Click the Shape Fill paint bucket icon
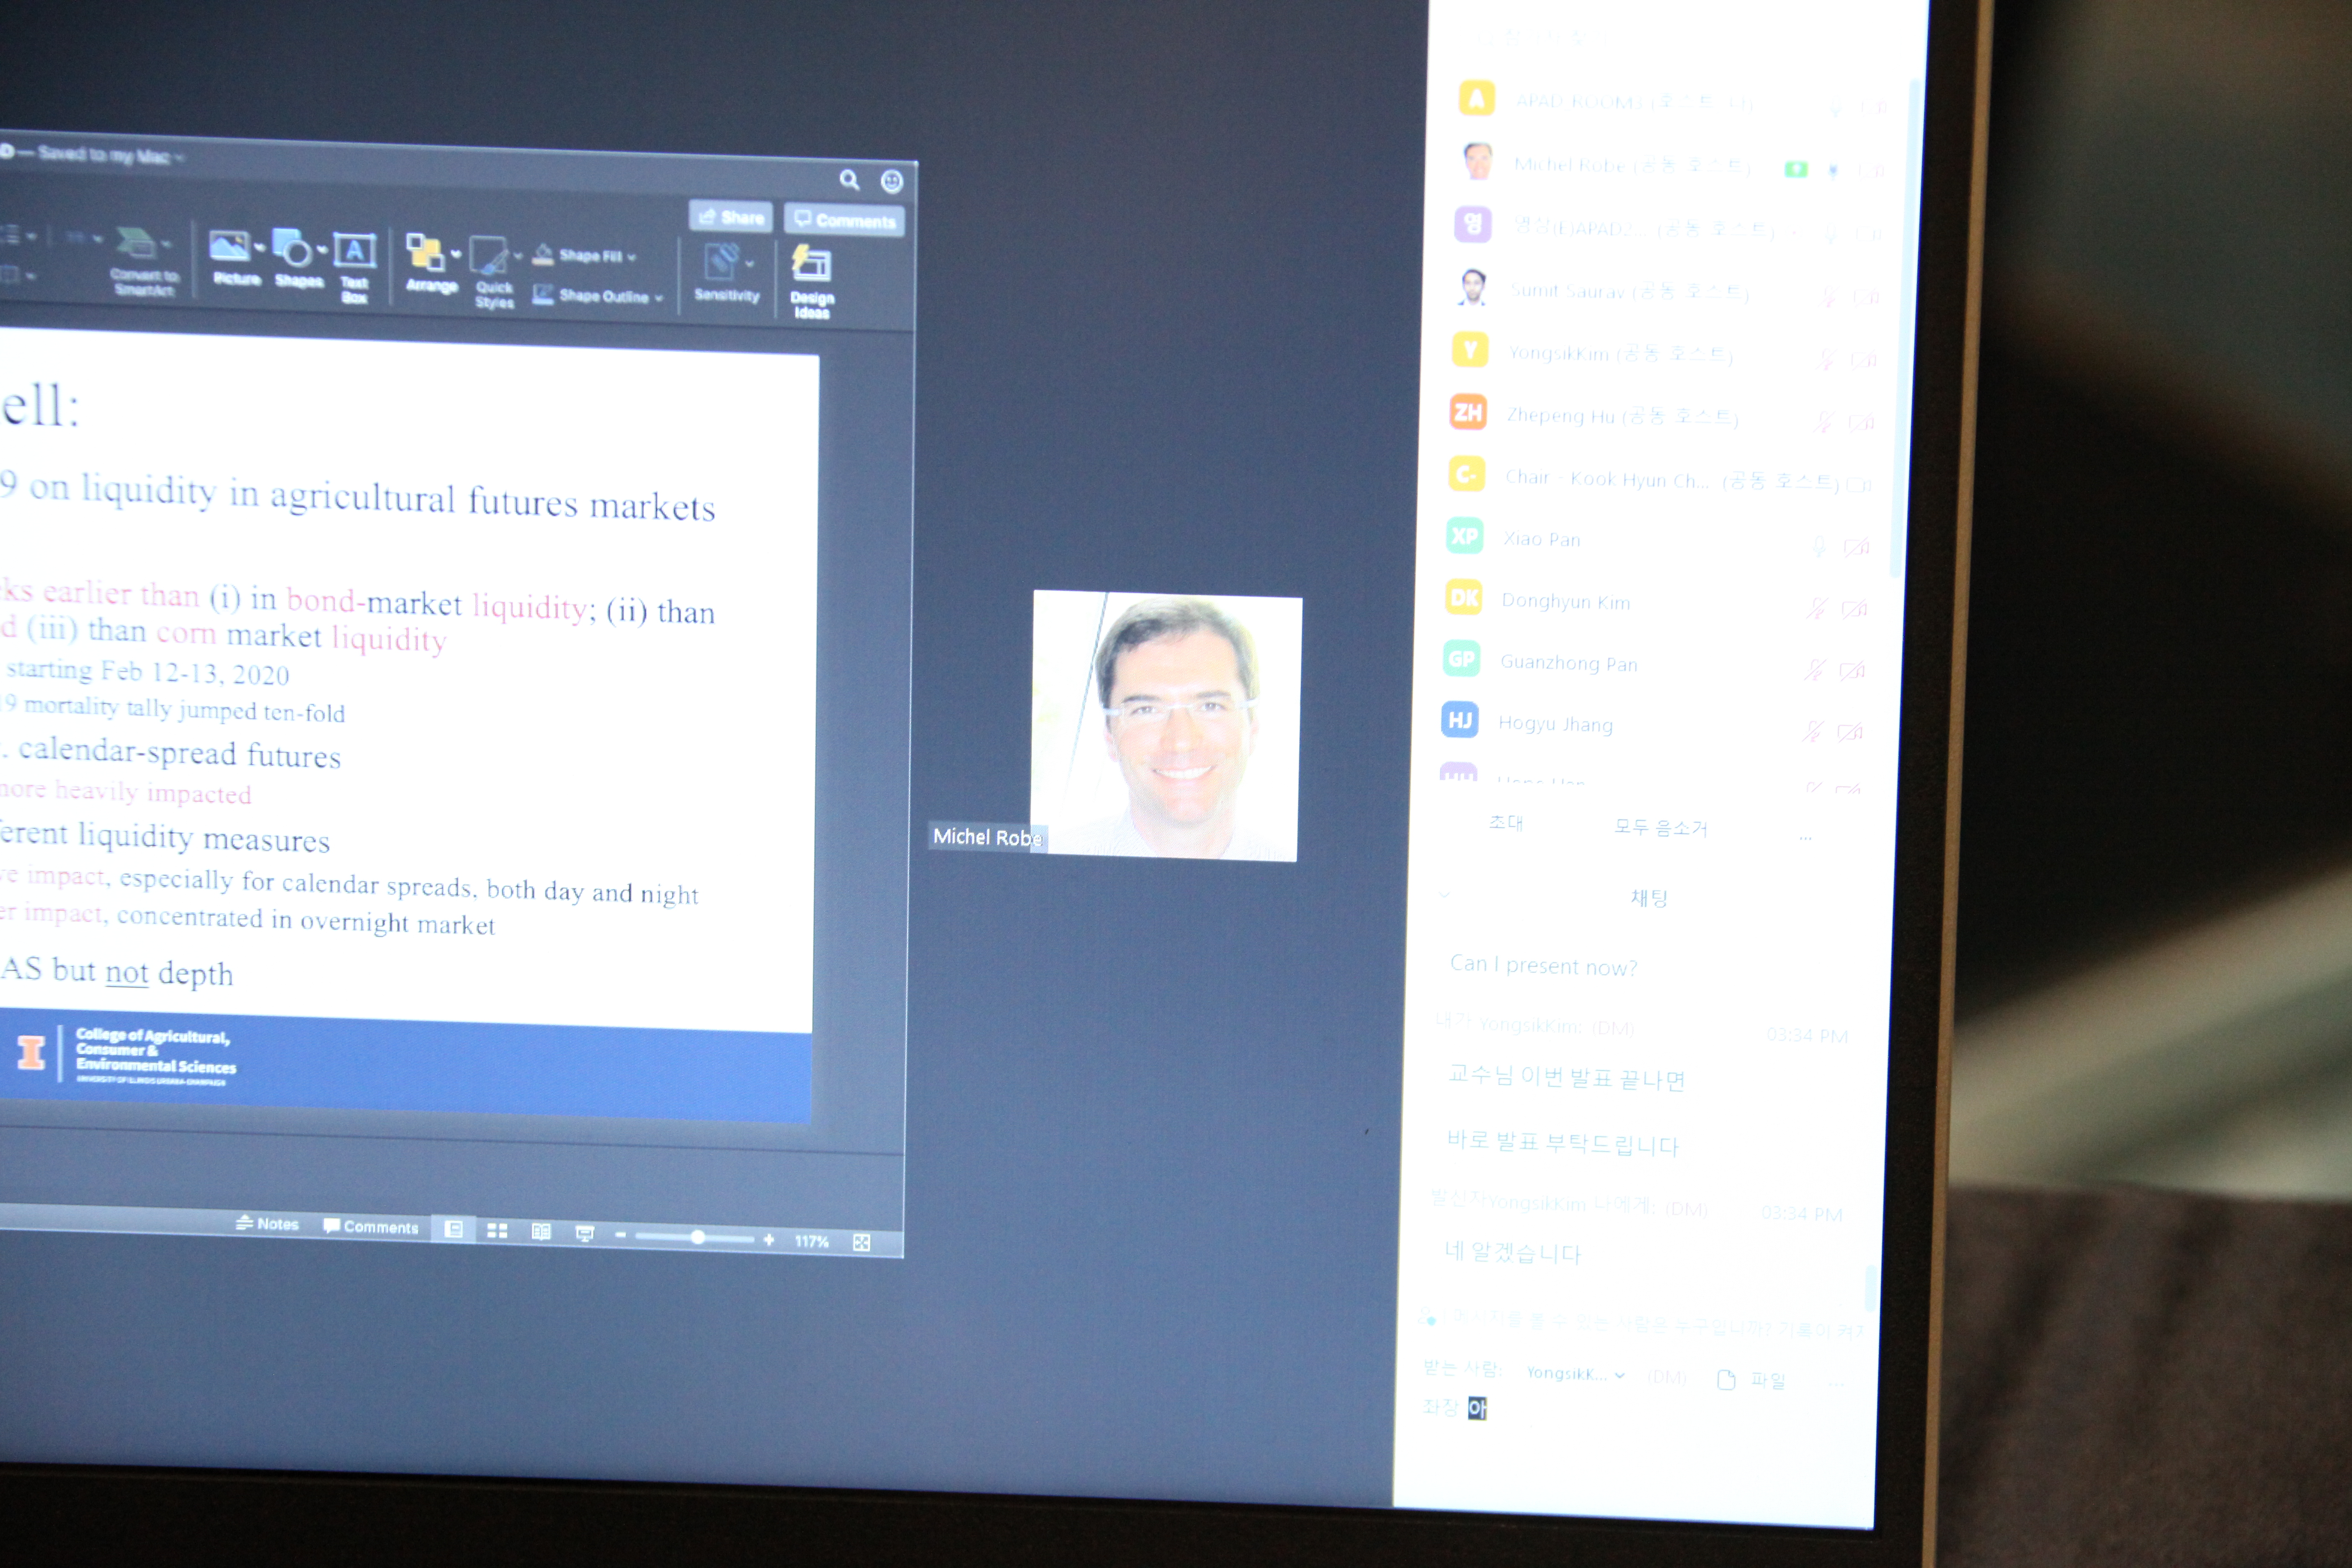 [x=543, y=255]
